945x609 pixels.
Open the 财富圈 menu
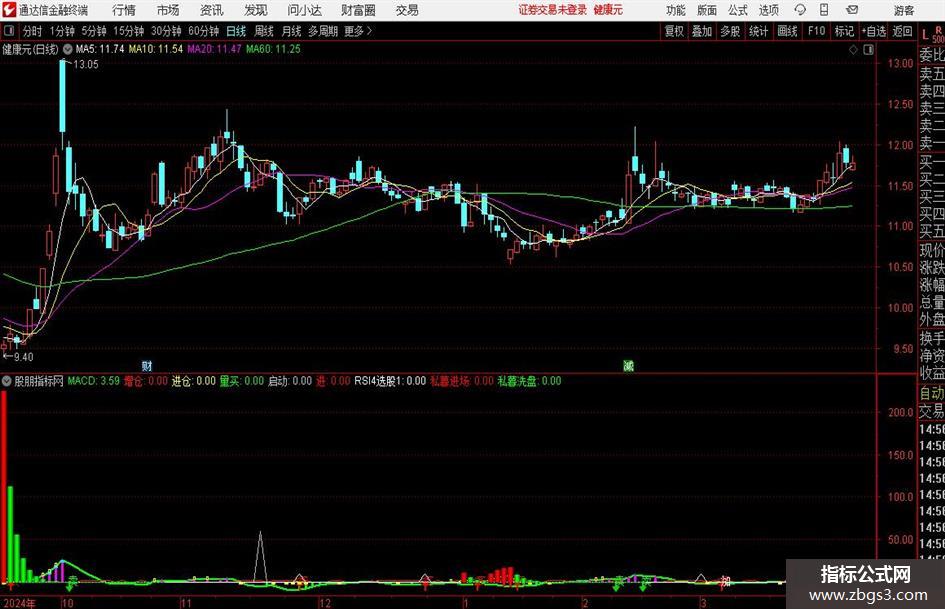[358, 10]
